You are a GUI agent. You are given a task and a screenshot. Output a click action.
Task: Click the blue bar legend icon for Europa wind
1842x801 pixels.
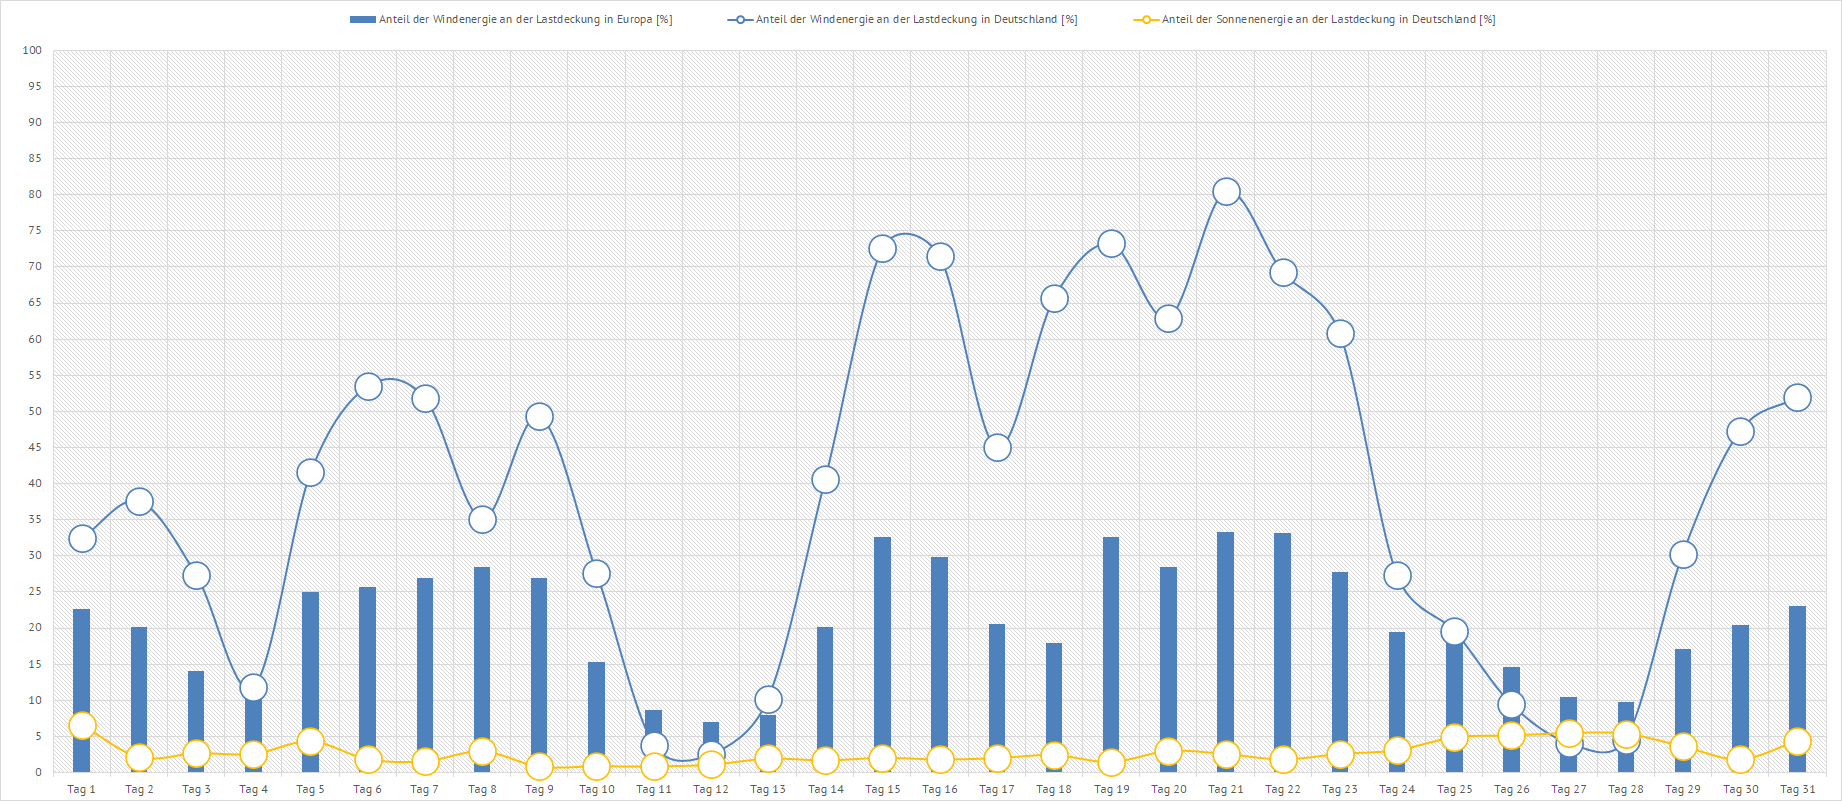coord(362,20)
